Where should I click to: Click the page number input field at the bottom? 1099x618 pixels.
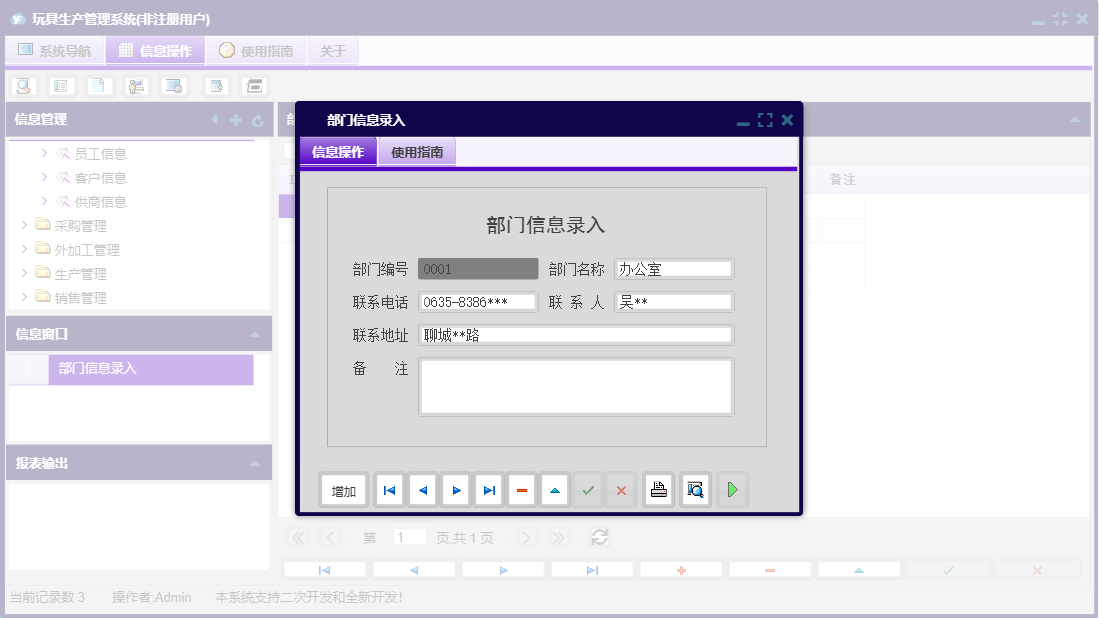coord(409,537)
